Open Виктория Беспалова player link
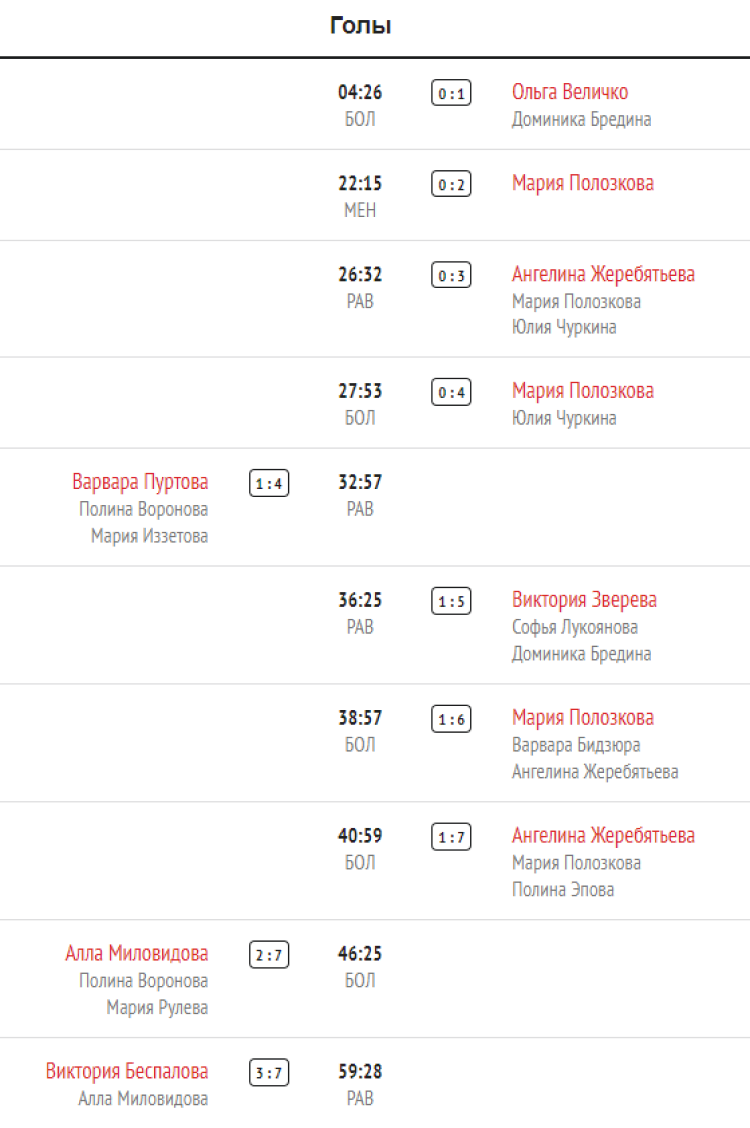 click(127, 1071)
